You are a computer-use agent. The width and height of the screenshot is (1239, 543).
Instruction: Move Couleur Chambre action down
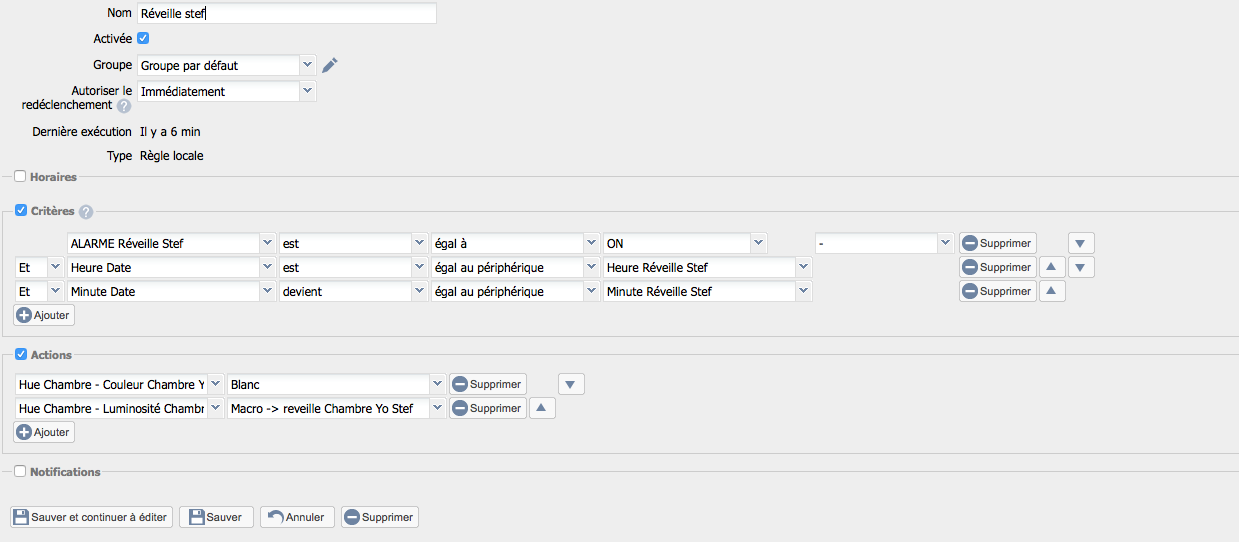point(571,384)
